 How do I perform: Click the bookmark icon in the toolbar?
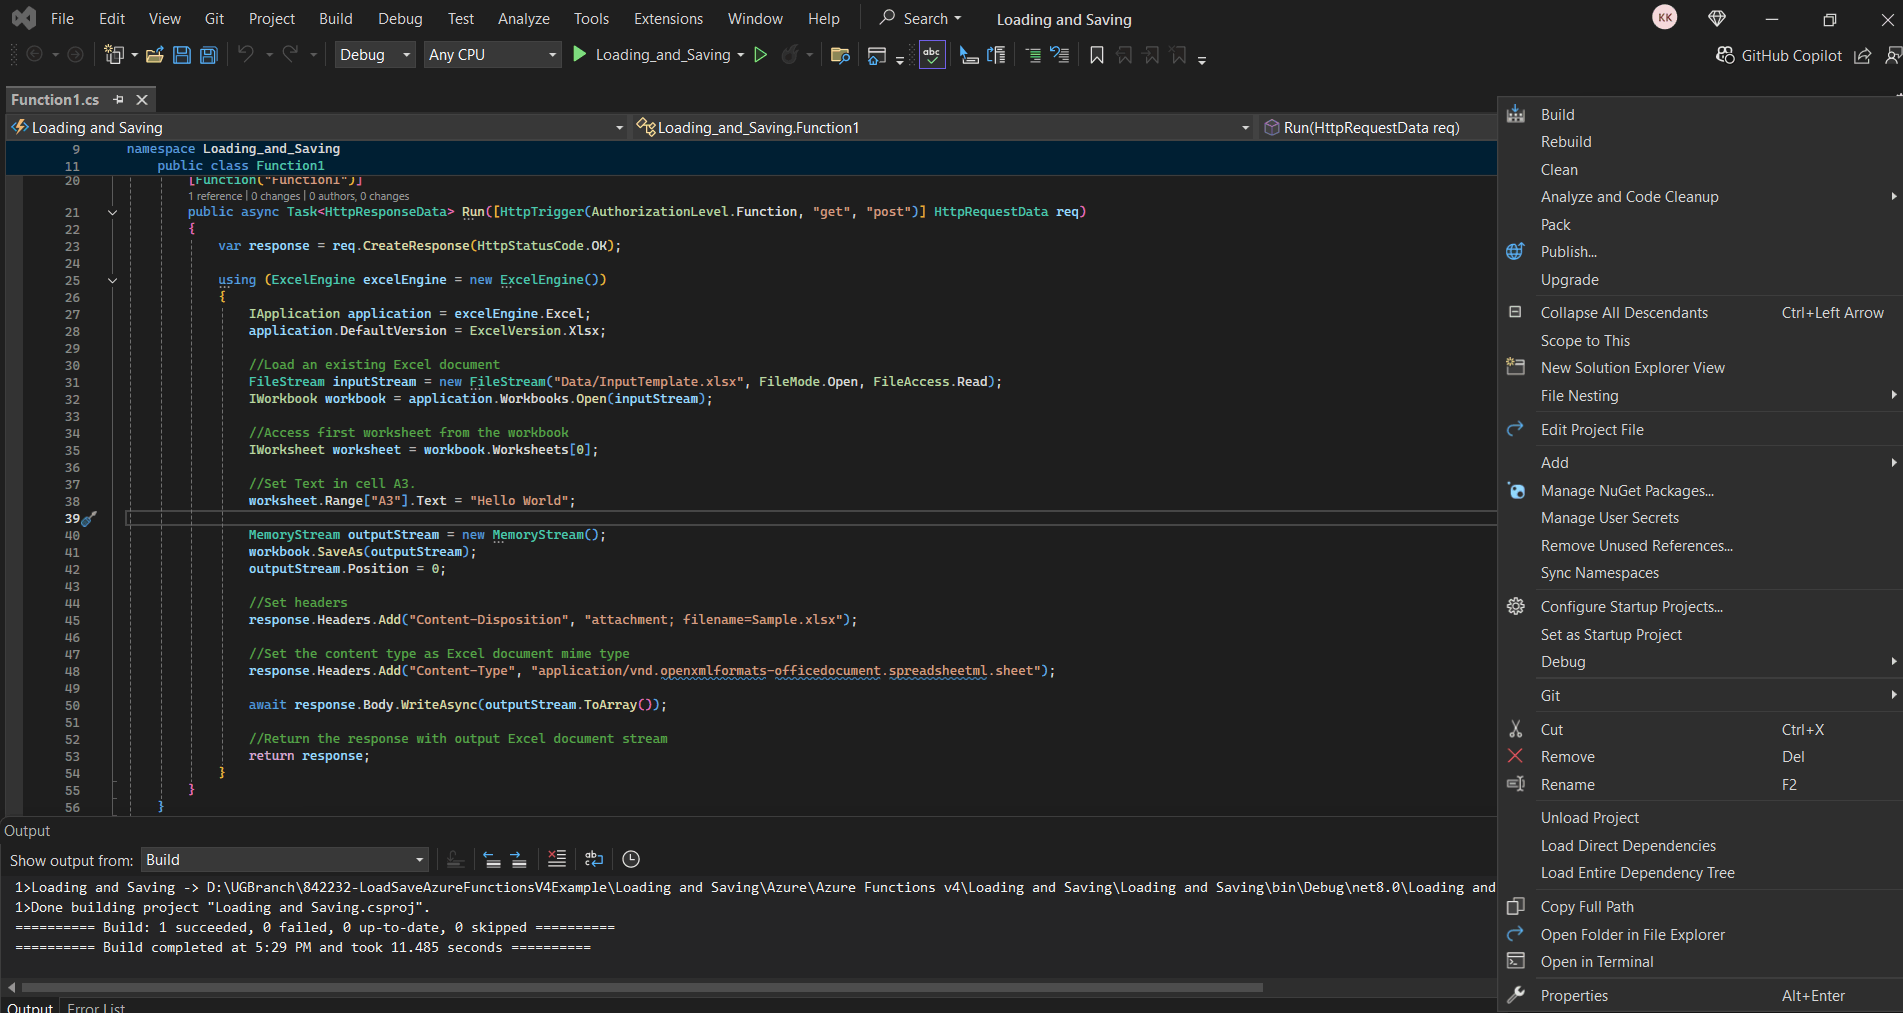pos(1097,55)
